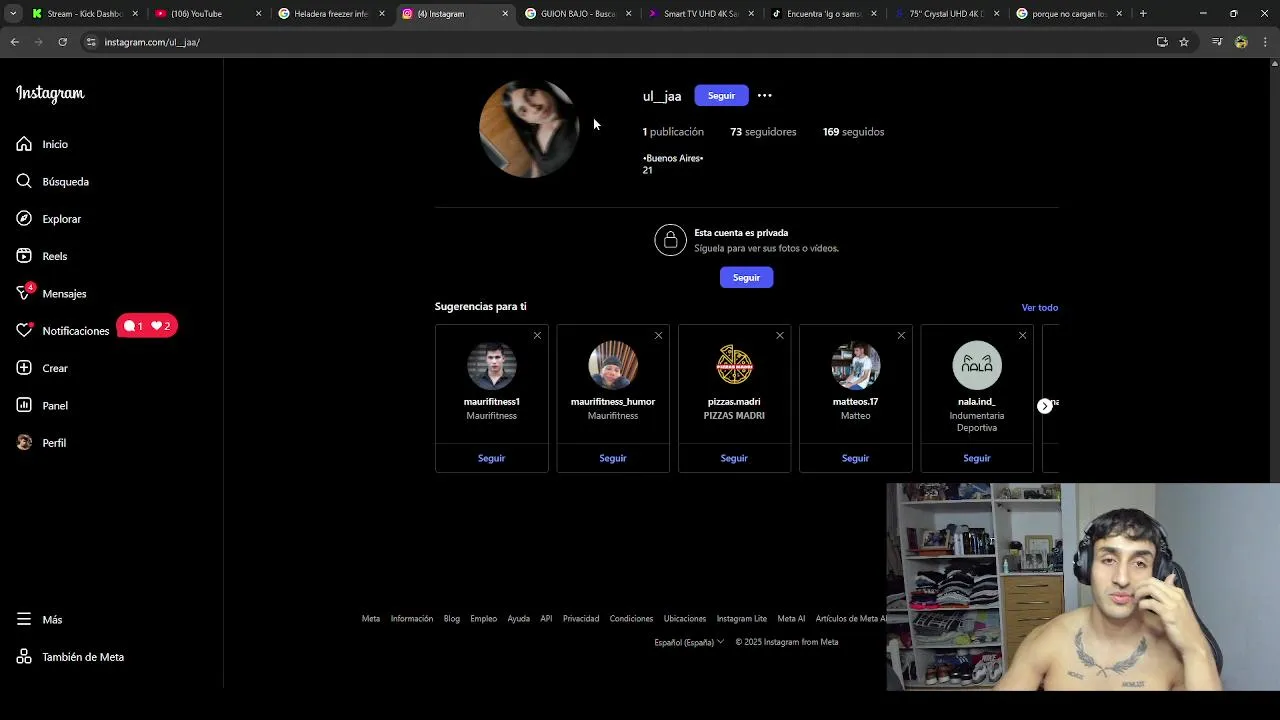Open Notificaciones heart icon
1280x720 pixels.
[24, 331]
